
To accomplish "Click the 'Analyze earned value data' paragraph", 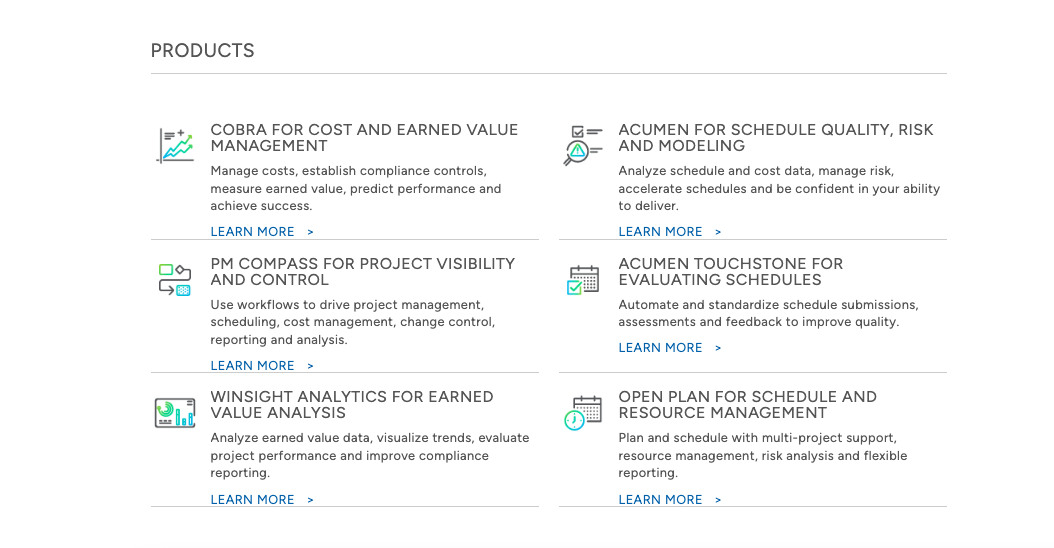I will [x=370, y=455].
